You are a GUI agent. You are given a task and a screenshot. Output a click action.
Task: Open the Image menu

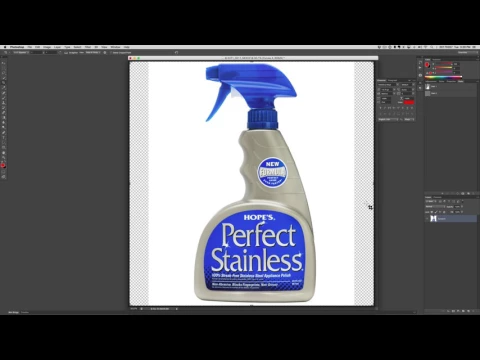click(x=47, y=47)
